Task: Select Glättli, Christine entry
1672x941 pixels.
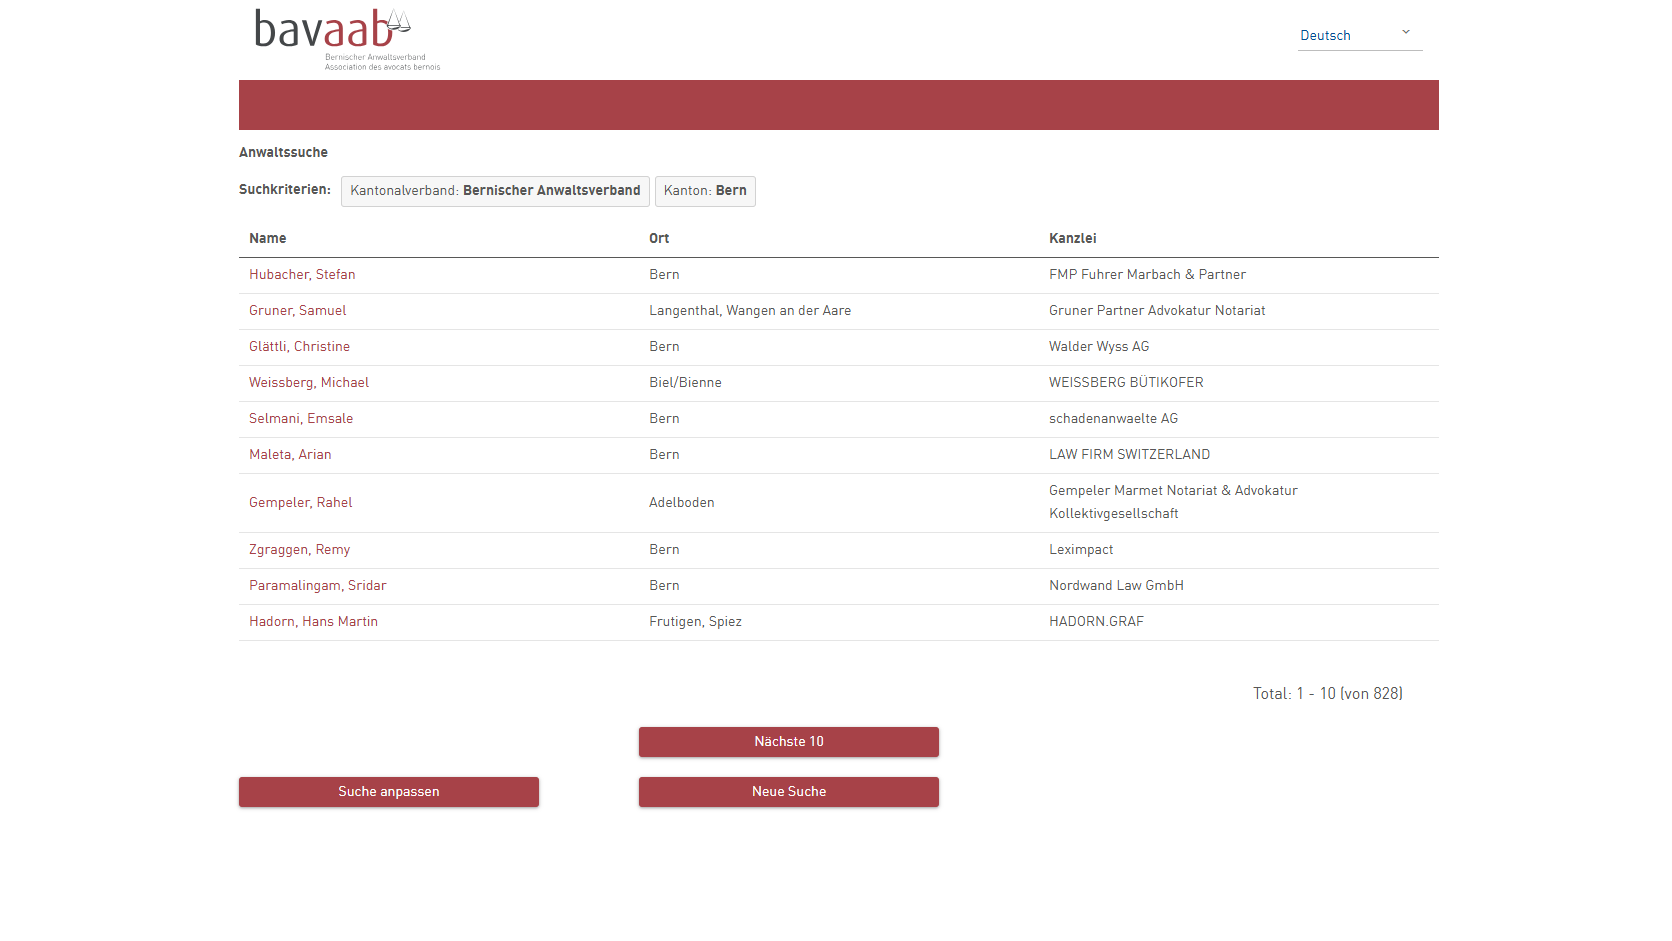Action: [299, 347]
